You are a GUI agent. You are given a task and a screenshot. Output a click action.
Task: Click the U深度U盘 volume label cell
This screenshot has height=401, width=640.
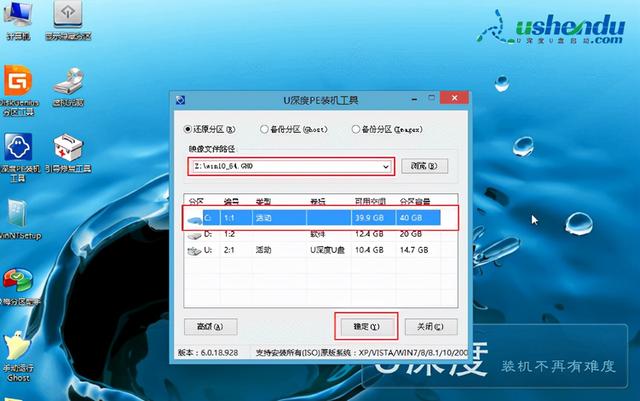tap(327, 250)
